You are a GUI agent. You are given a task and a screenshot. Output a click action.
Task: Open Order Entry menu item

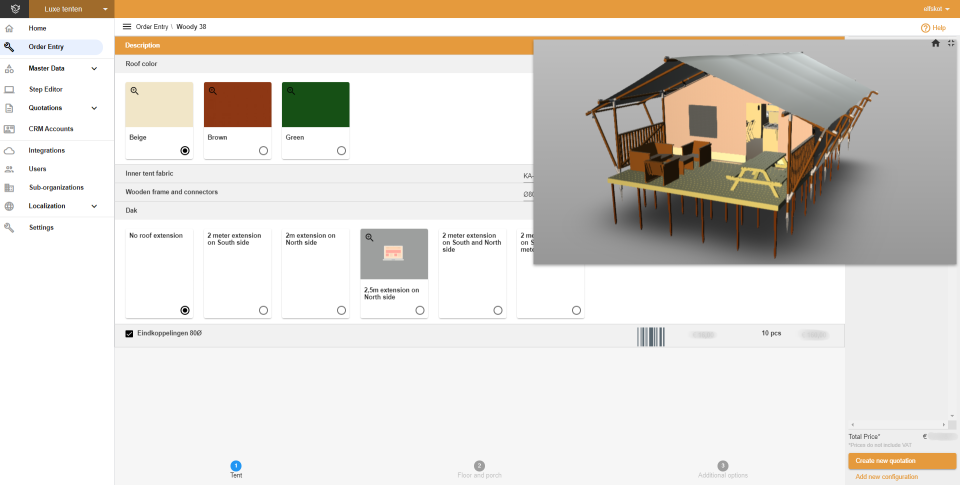(x=46, y=47)
